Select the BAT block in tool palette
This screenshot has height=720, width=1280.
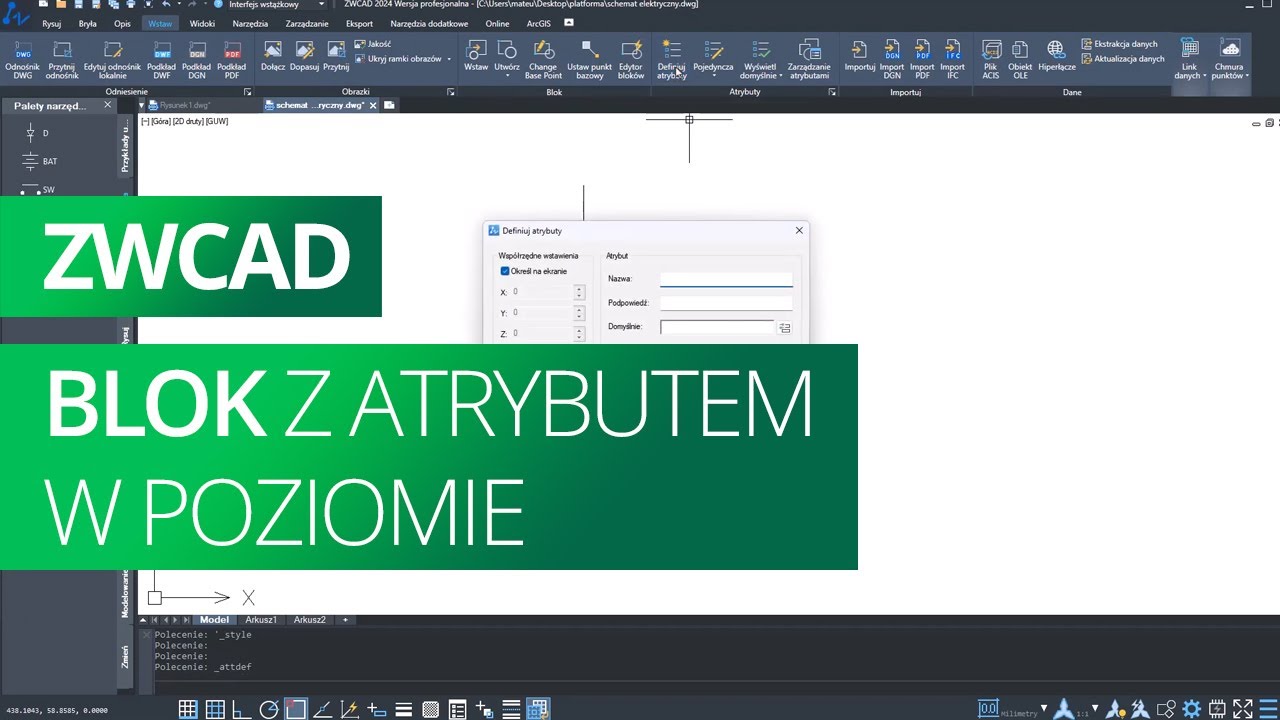pyautogui.click(x=40, y=161)
